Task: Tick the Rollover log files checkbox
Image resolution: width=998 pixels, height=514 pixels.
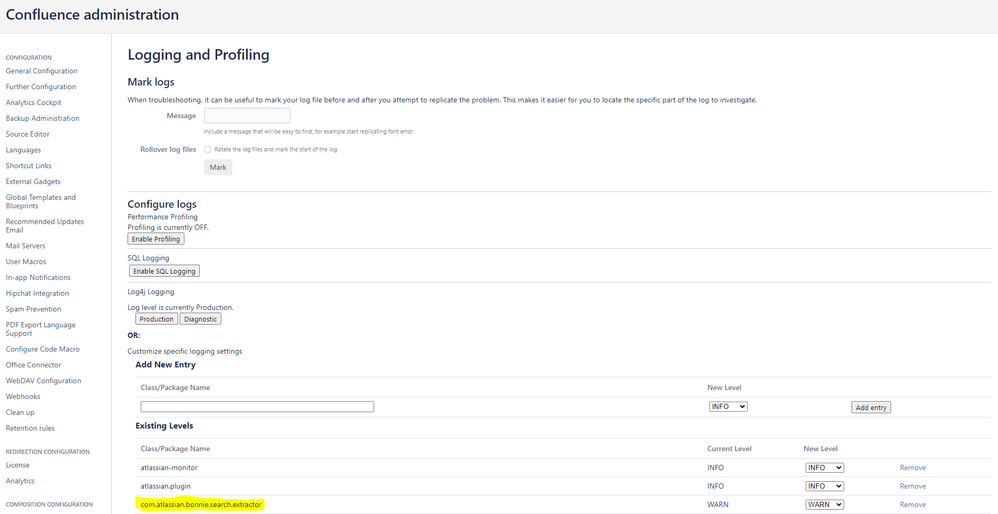Action: click(x=207, y=149)
